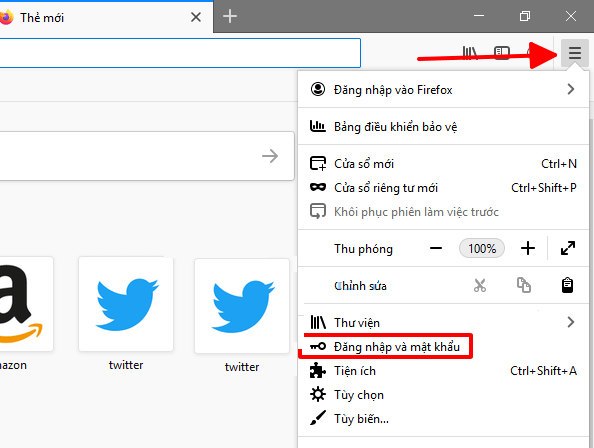Click the private window mask icon
The image size is (594, 448).
(x=318, y=187)
